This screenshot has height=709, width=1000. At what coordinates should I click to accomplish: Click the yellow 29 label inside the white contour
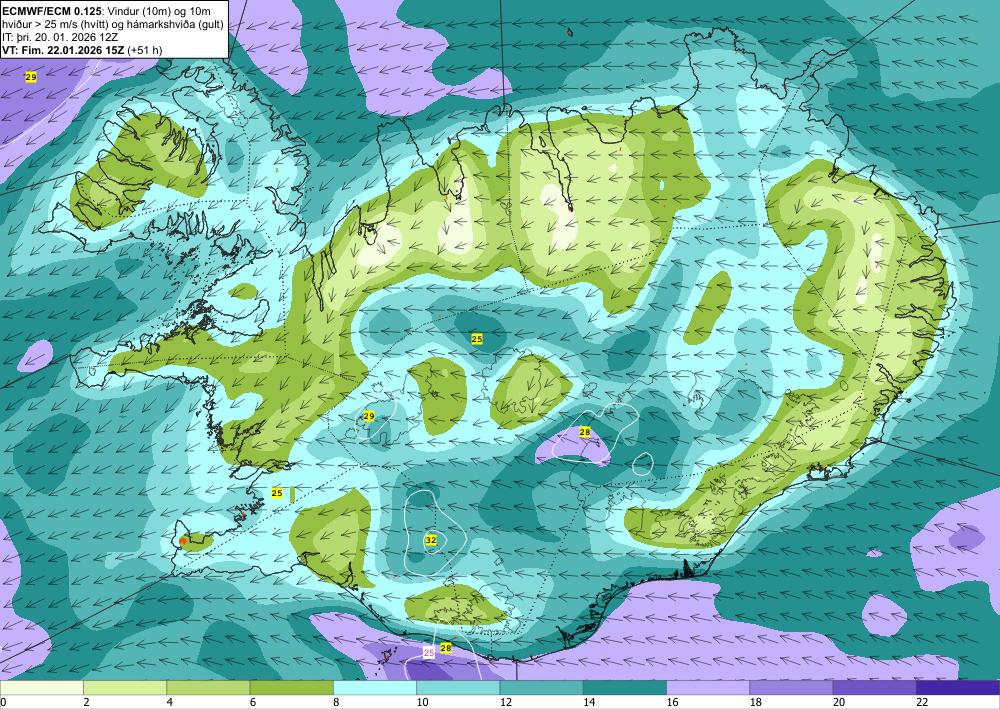click(369, 416)
